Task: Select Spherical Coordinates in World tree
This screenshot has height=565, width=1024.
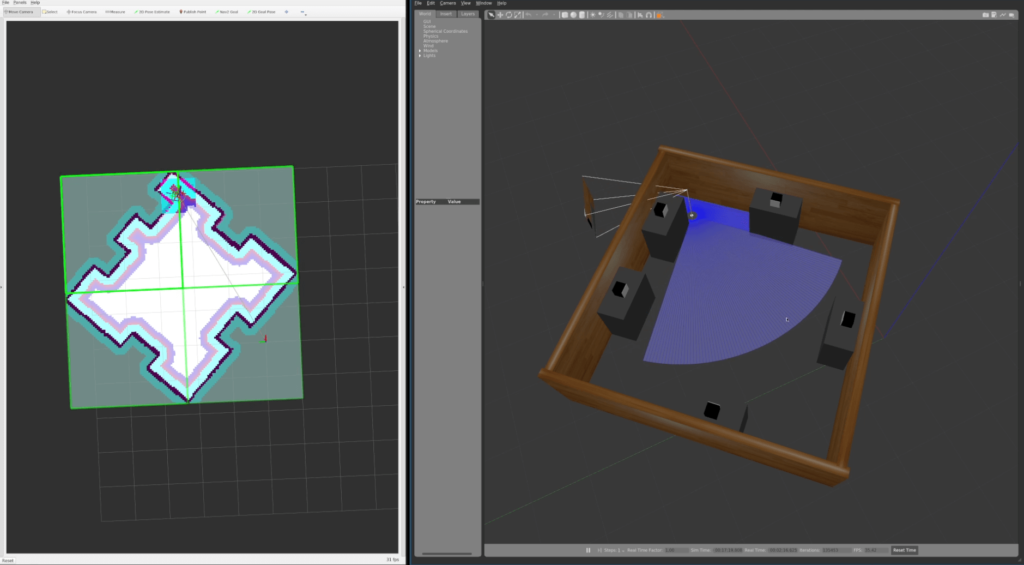Action: pos(445,31)
